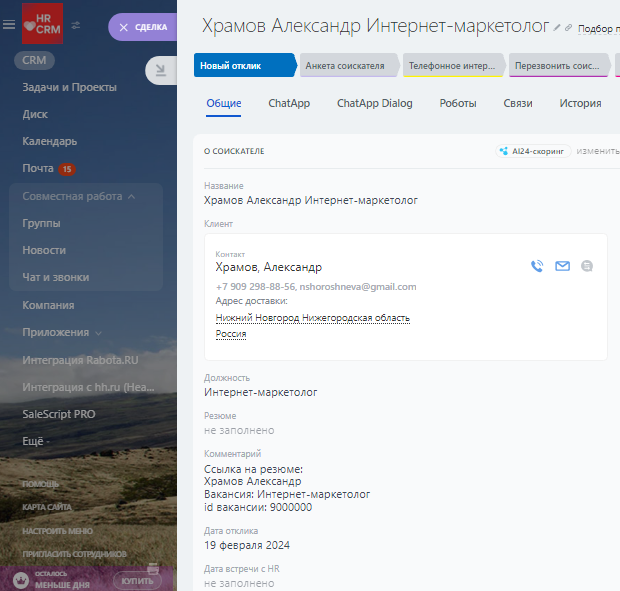The height and width of the screenshot is (591, 620).
Task: Click the AI24-скоринг button
Action: 533,151
